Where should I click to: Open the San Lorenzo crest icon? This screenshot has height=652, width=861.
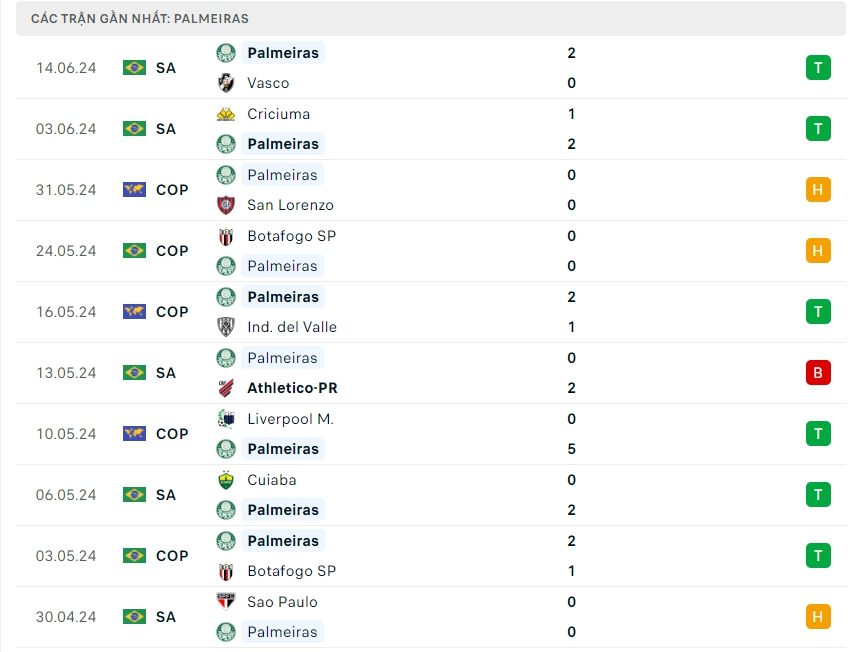click(x=226, y=205)
